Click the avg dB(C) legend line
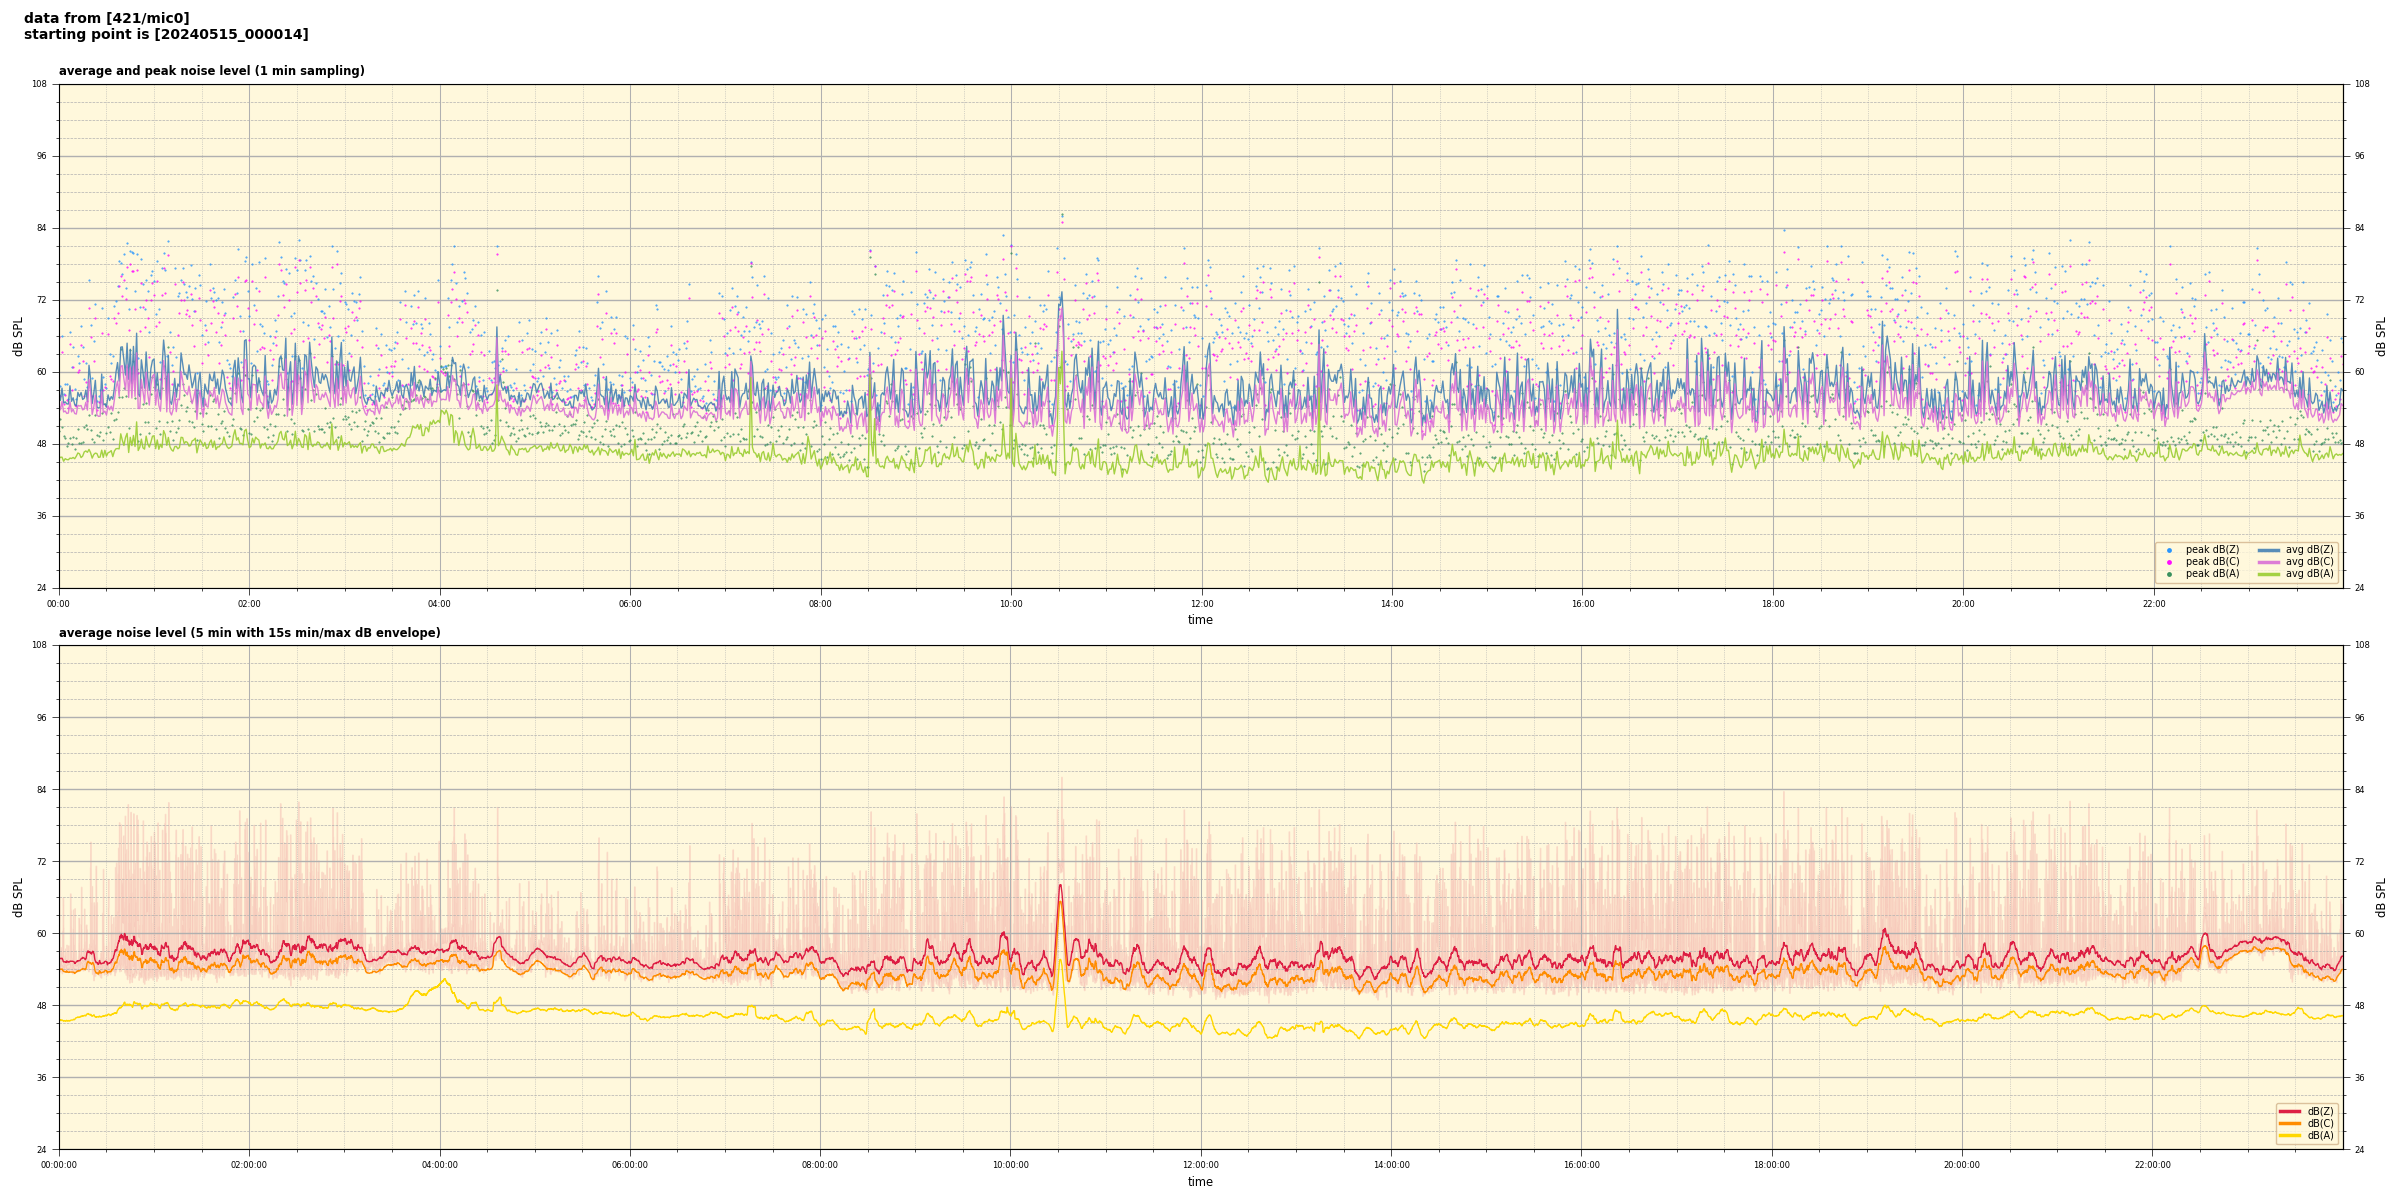Viewport: 2400px width, 1200px height. click(2269, 562)
